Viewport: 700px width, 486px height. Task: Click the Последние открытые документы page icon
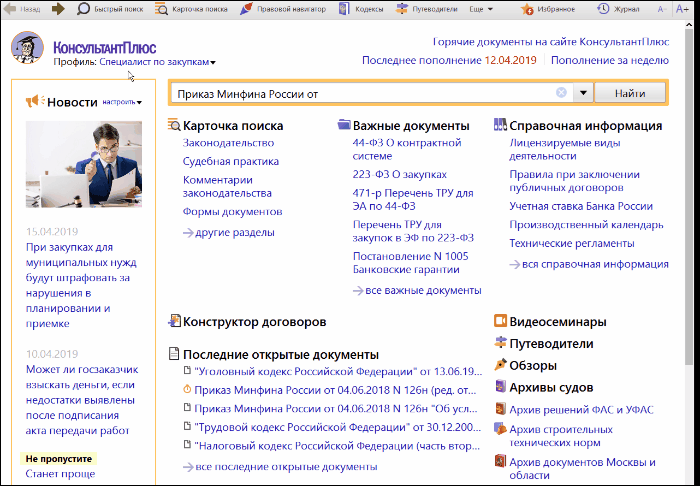pyautogui.click(x=174, y=354)
